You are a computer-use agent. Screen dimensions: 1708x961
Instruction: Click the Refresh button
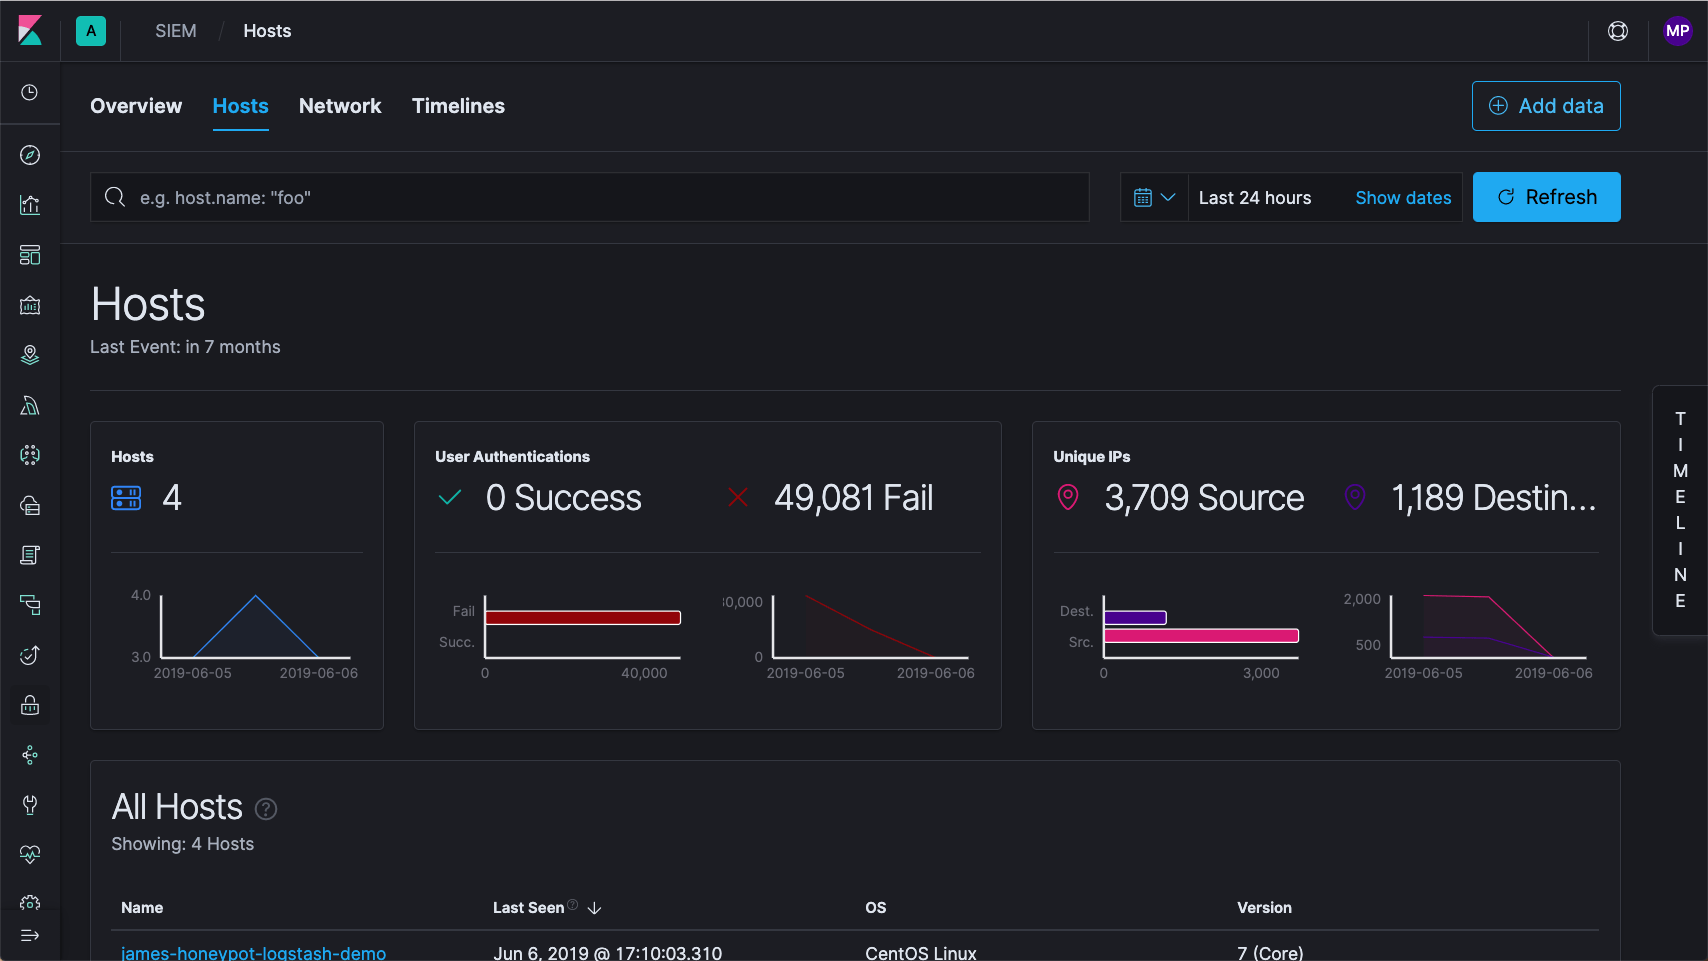tap(1546, 197)
